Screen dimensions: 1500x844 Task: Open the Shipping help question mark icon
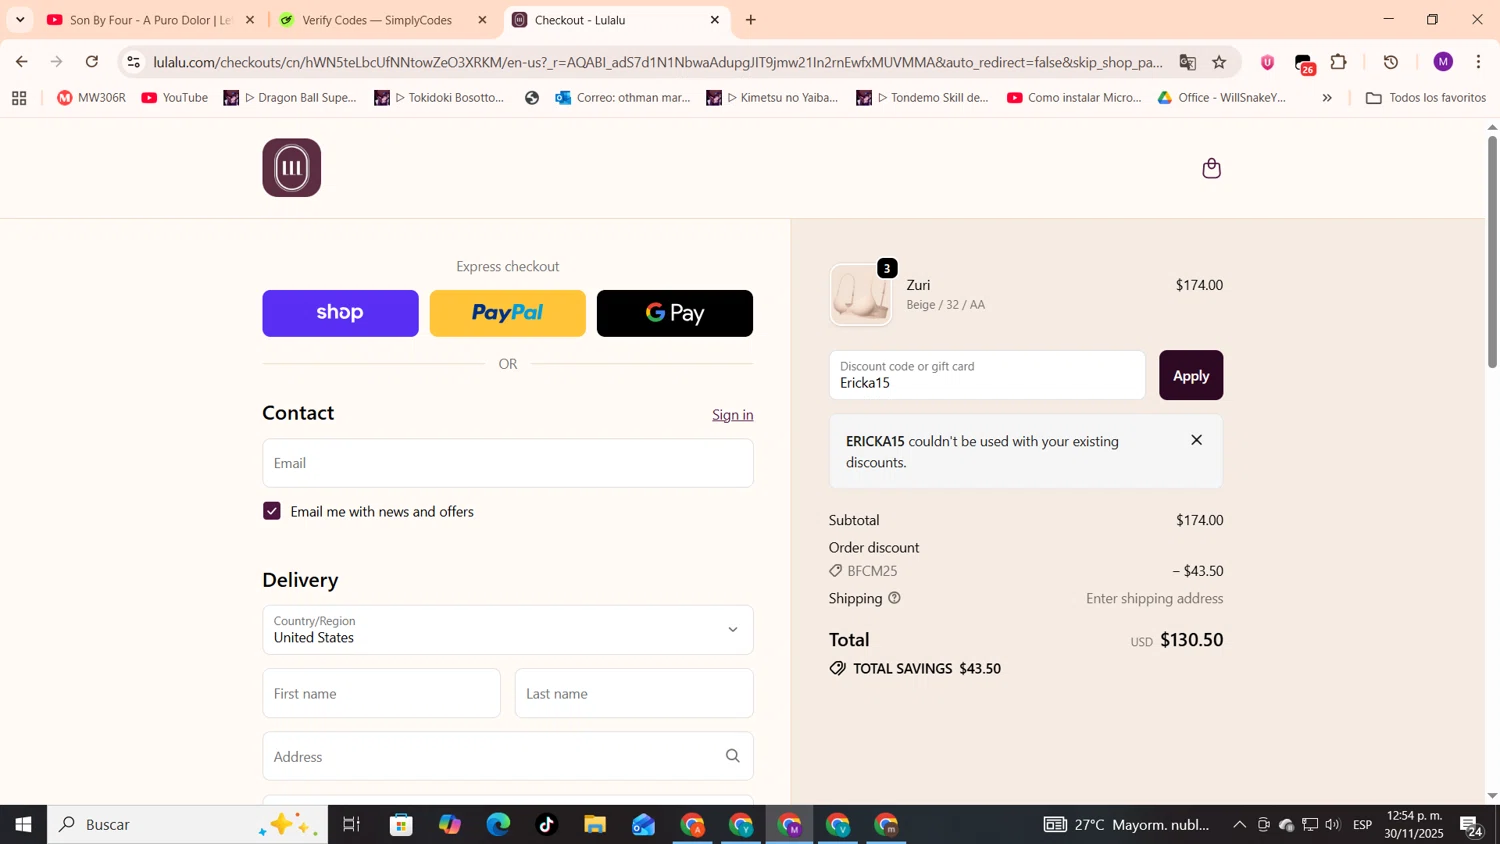pos(894,598)
